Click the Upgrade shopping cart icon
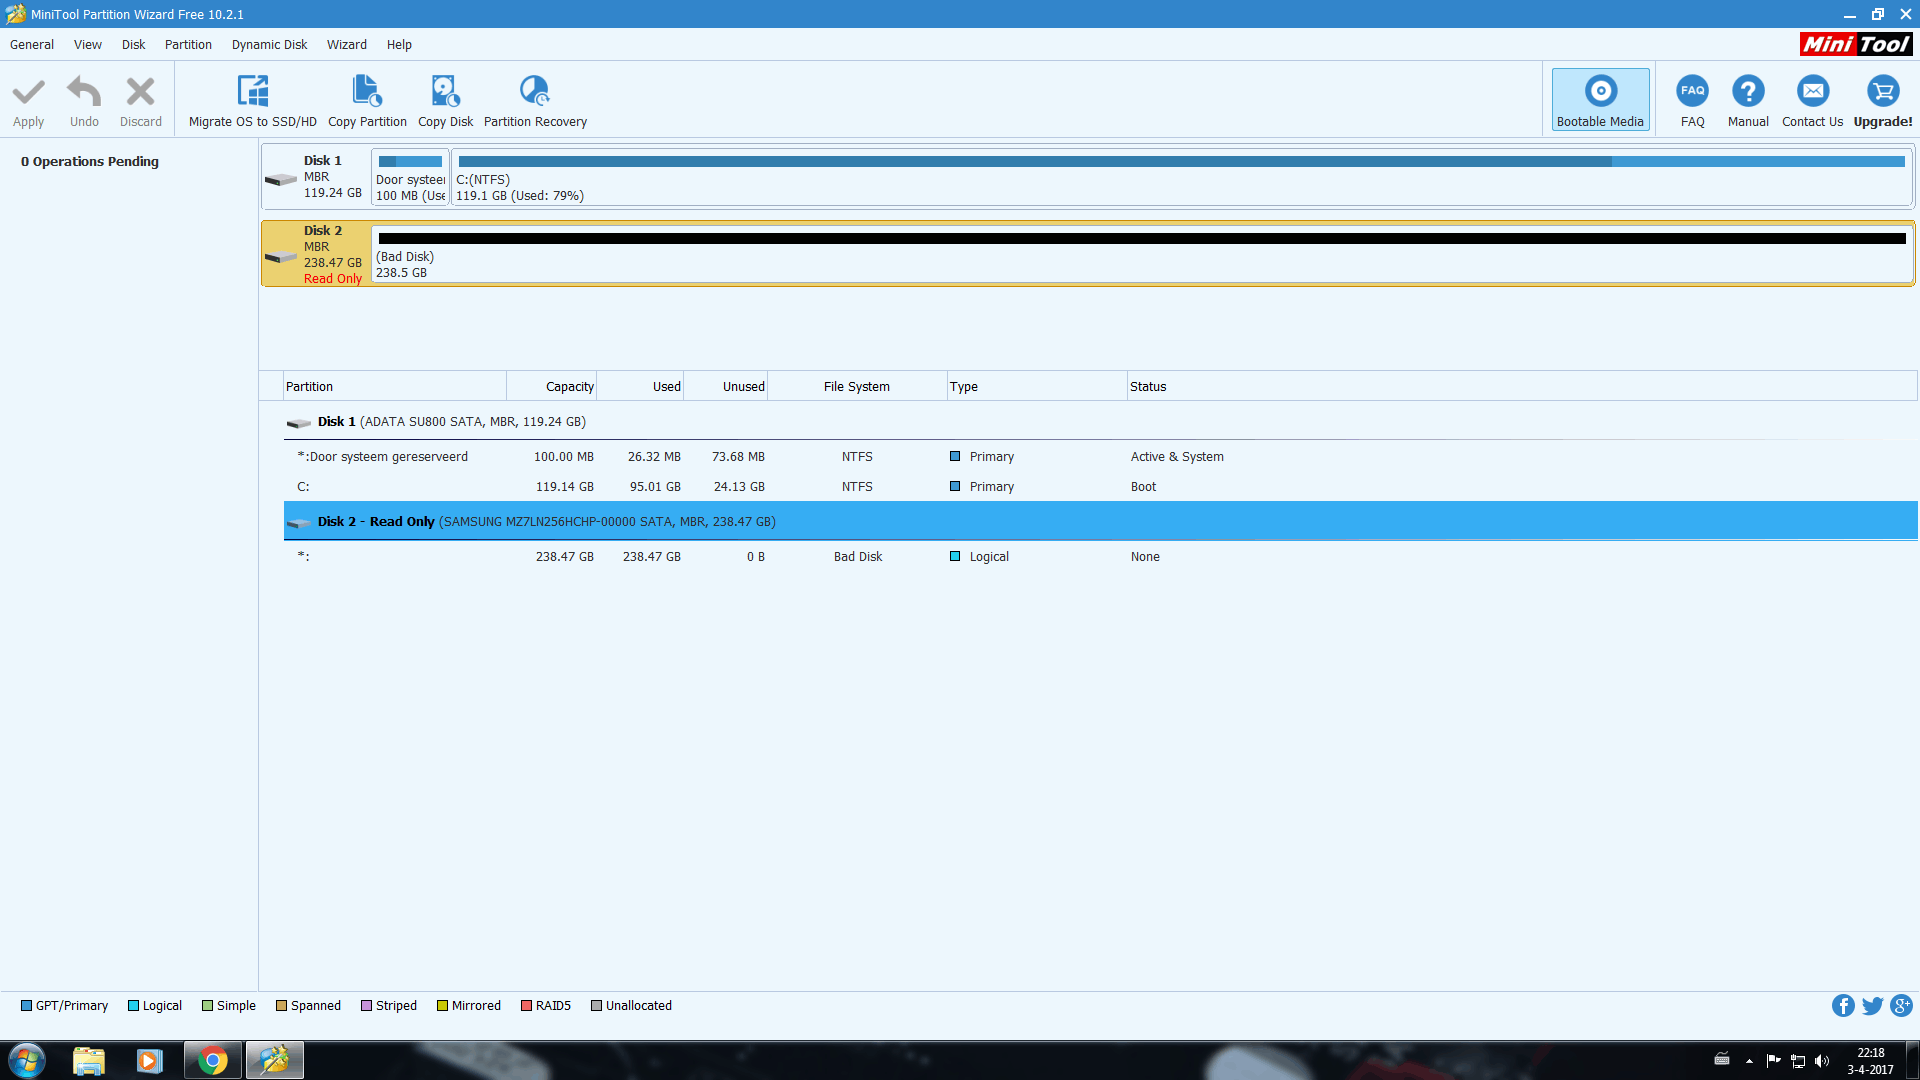This screenshot has width=1920, height=1080. (1882, 92)
